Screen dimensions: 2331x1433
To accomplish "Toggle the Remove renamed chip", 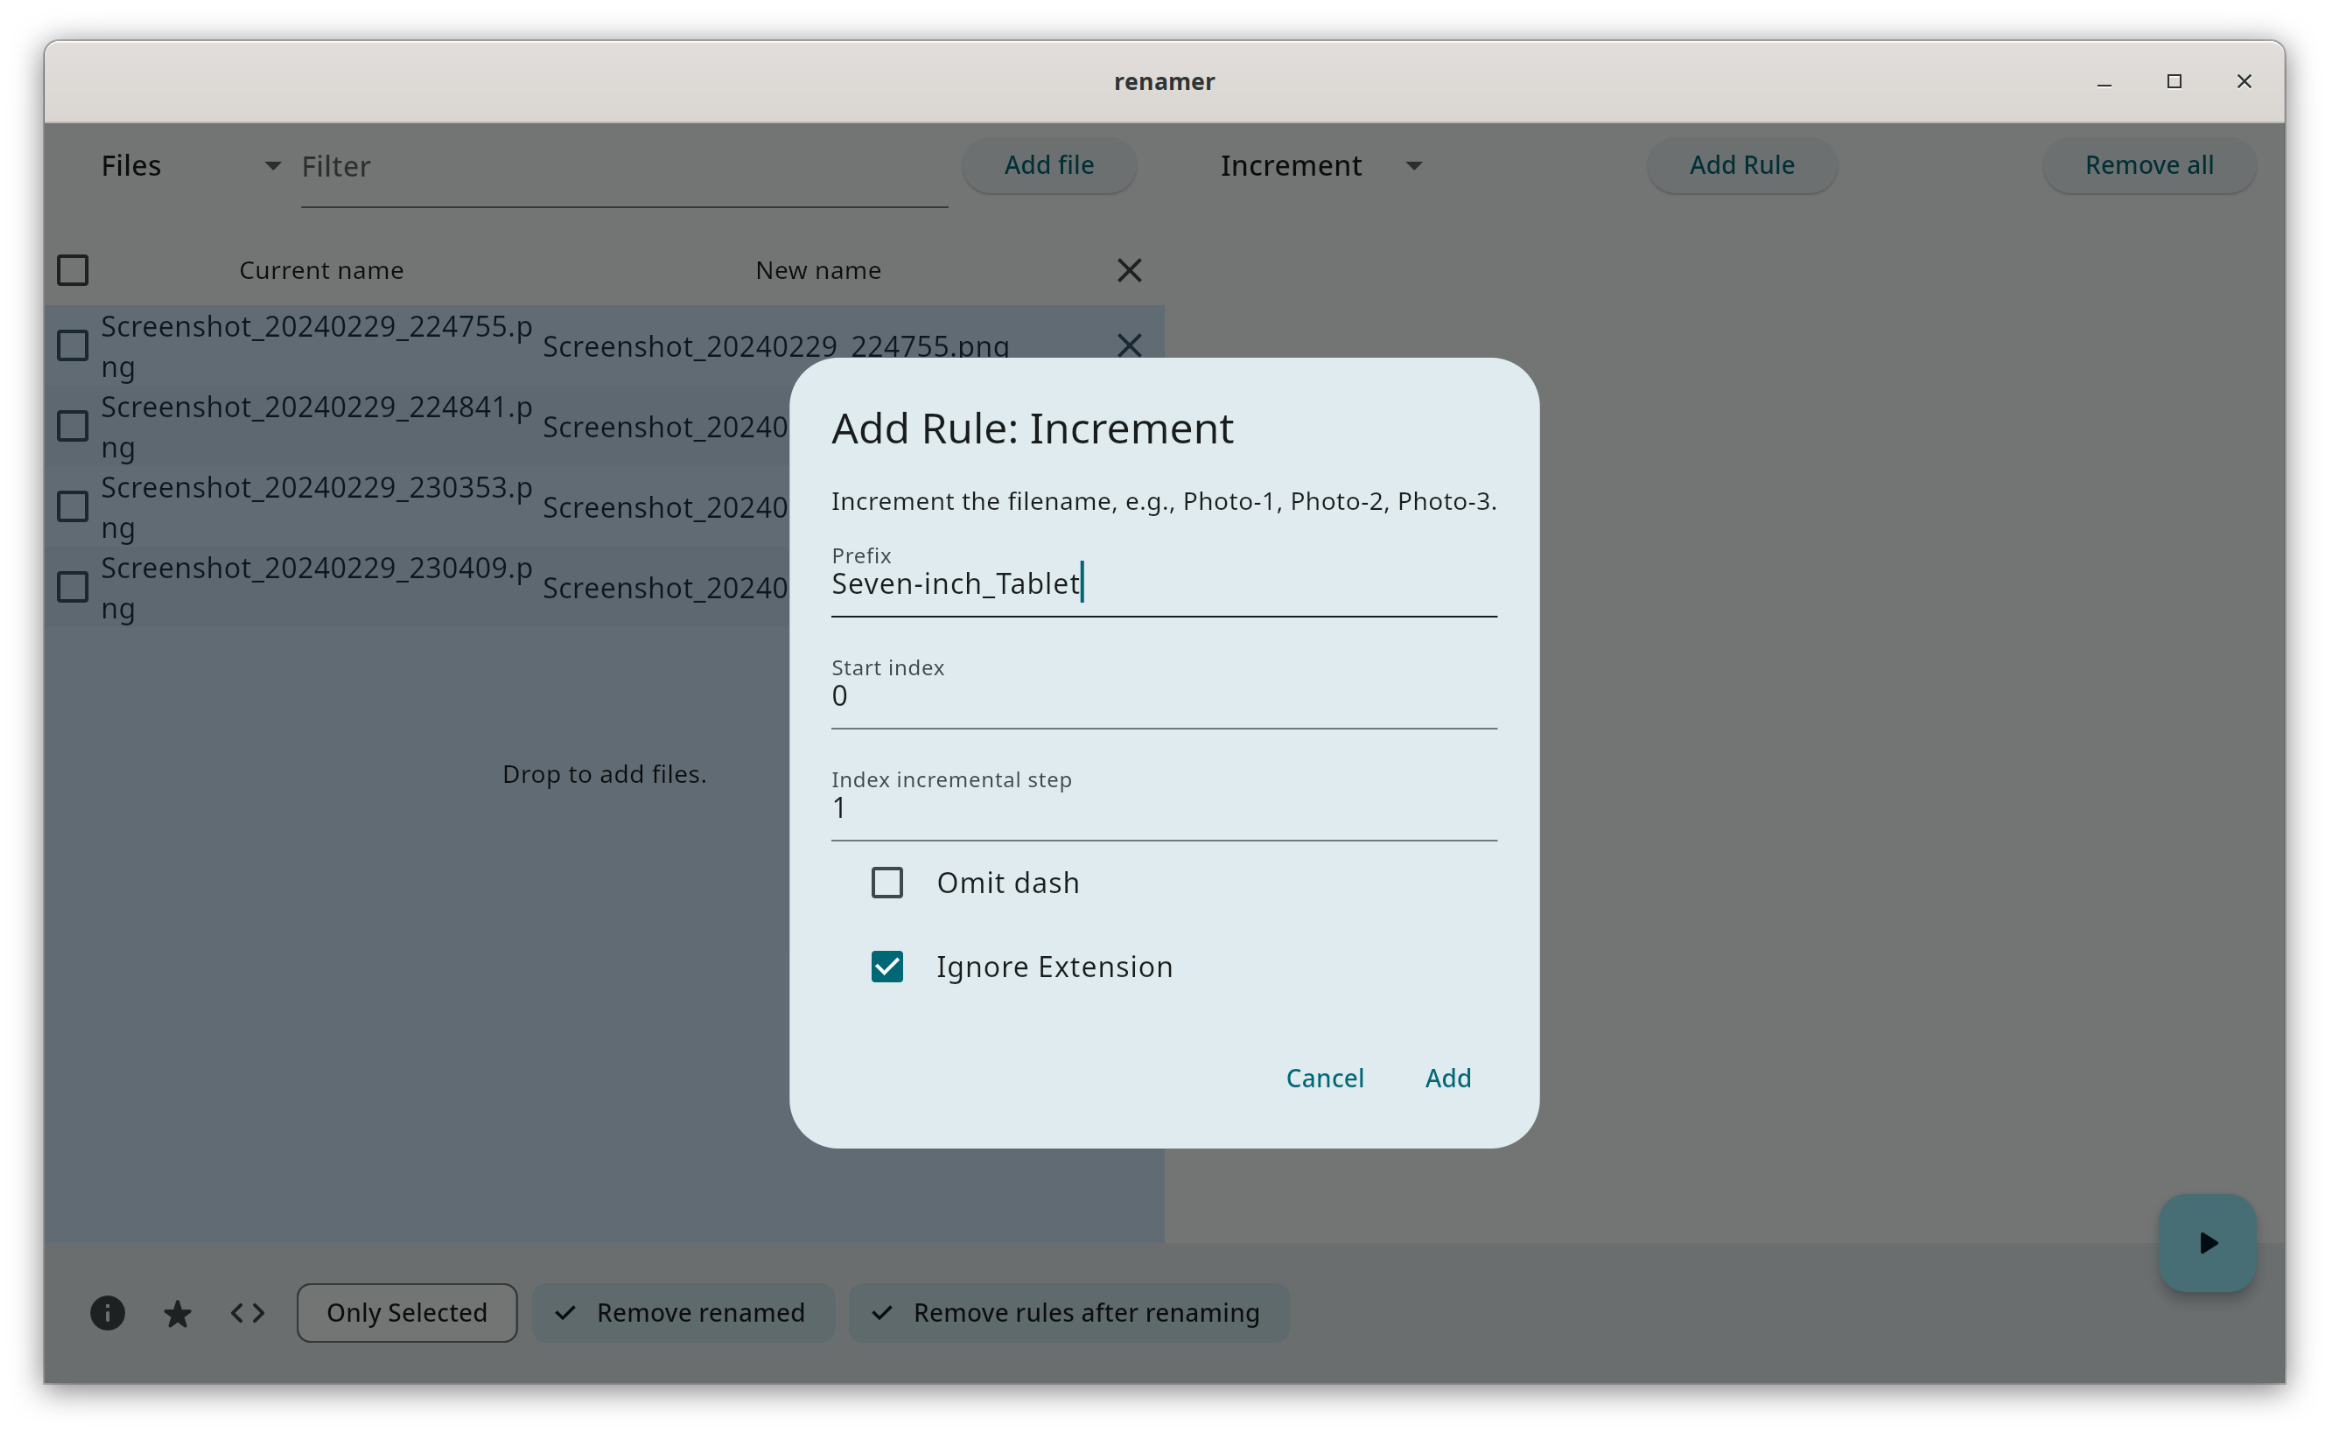I will 684,1312.
